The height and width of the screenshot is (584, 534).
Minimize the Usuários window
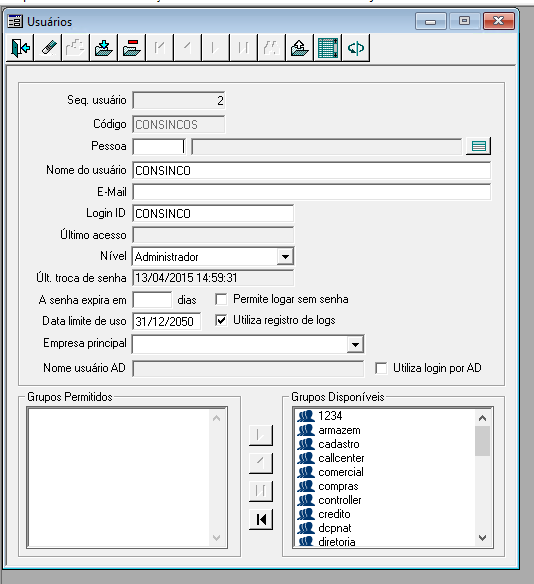(430, 21)
